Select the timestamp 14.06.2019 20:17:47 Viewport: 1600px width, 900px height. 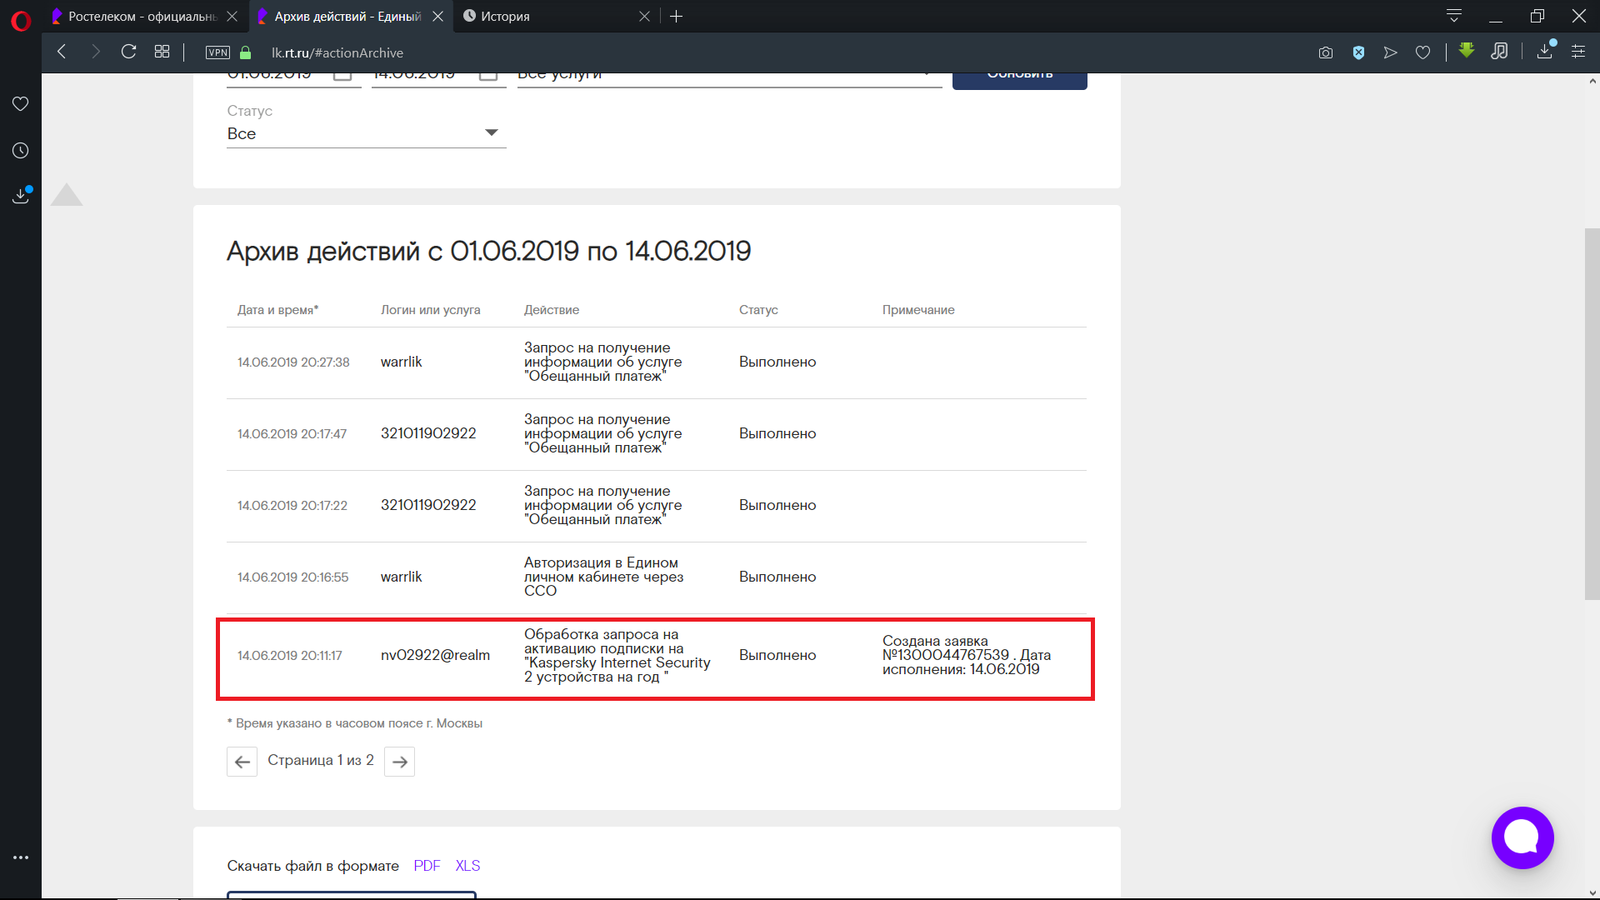point(292,434)
